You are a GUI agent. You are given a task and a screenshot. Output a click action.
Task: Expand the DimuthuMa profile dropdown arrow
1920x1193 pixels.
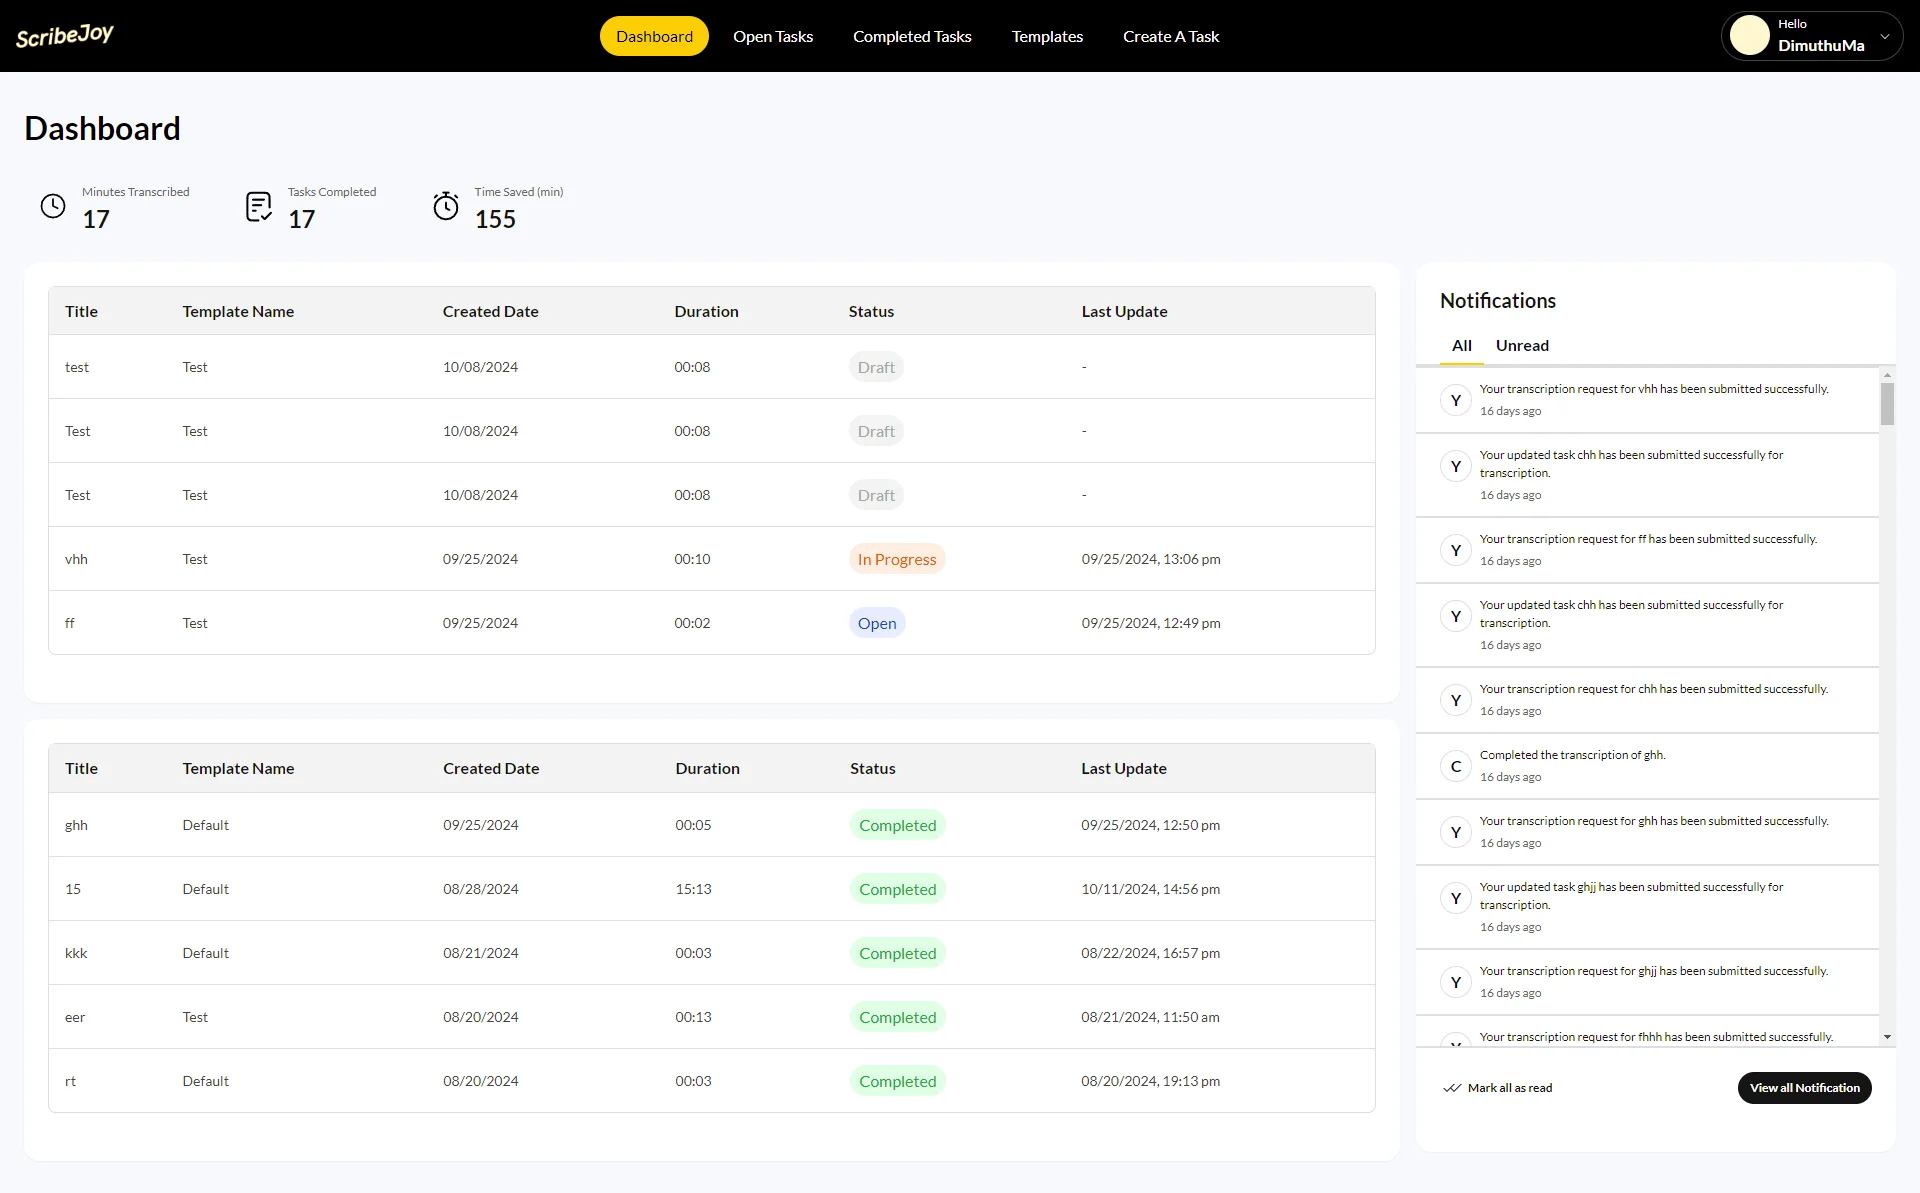pyautogui.click(x=1885, y=36)
